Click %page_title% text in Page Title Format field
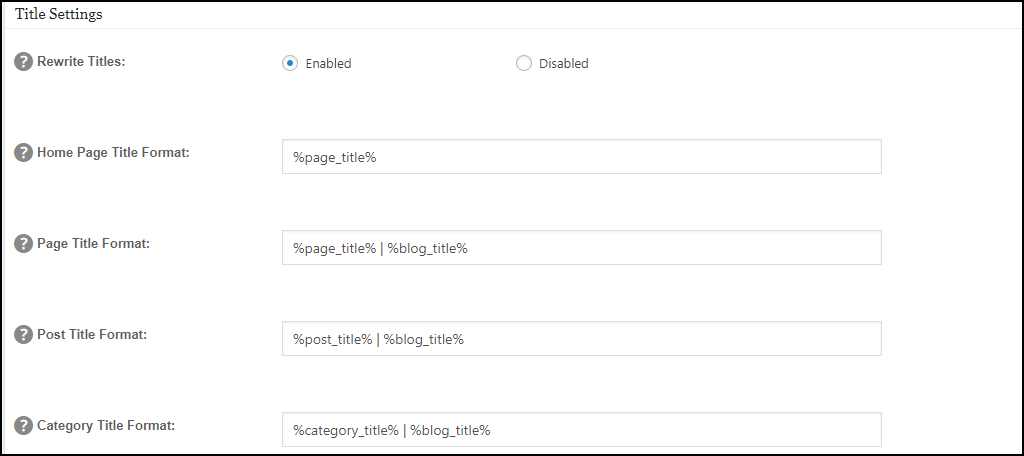Image resolution: width=1024 pixels, height=456 pixels. 334,249
